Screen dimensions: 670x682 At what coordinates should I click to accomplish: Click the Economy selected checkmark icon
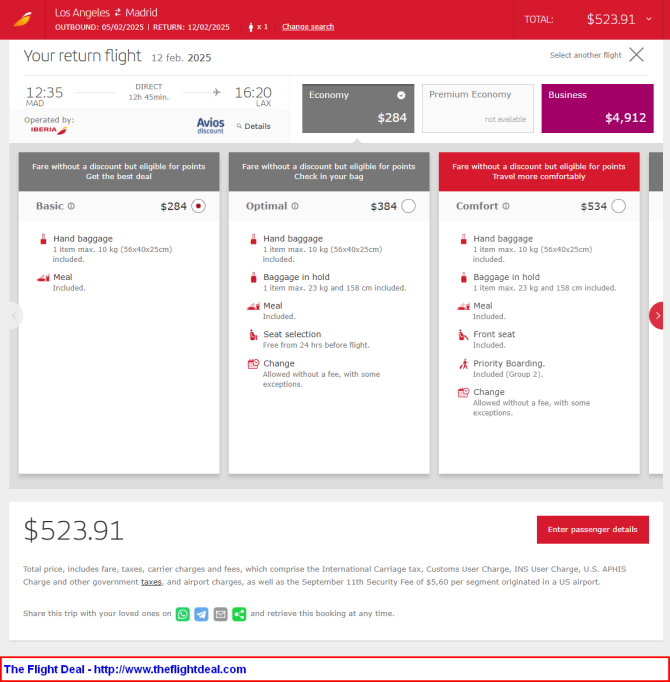coord(401,95)
